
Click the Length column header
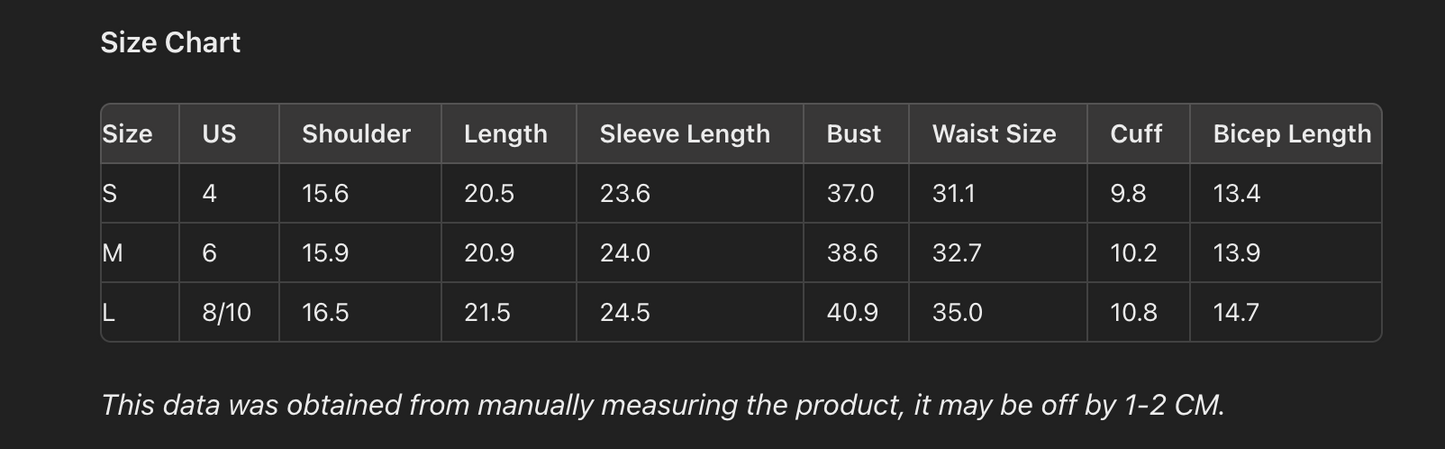tap(505, 134)
